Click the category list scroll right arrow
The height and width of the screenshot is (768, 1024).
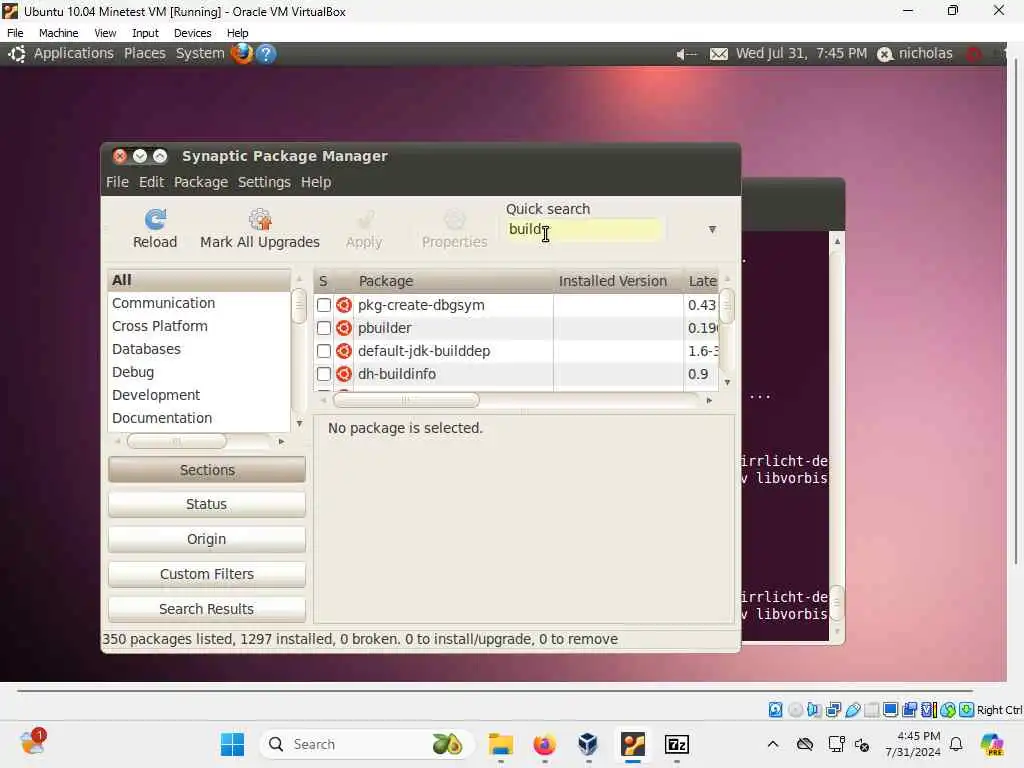coord(281,441)
